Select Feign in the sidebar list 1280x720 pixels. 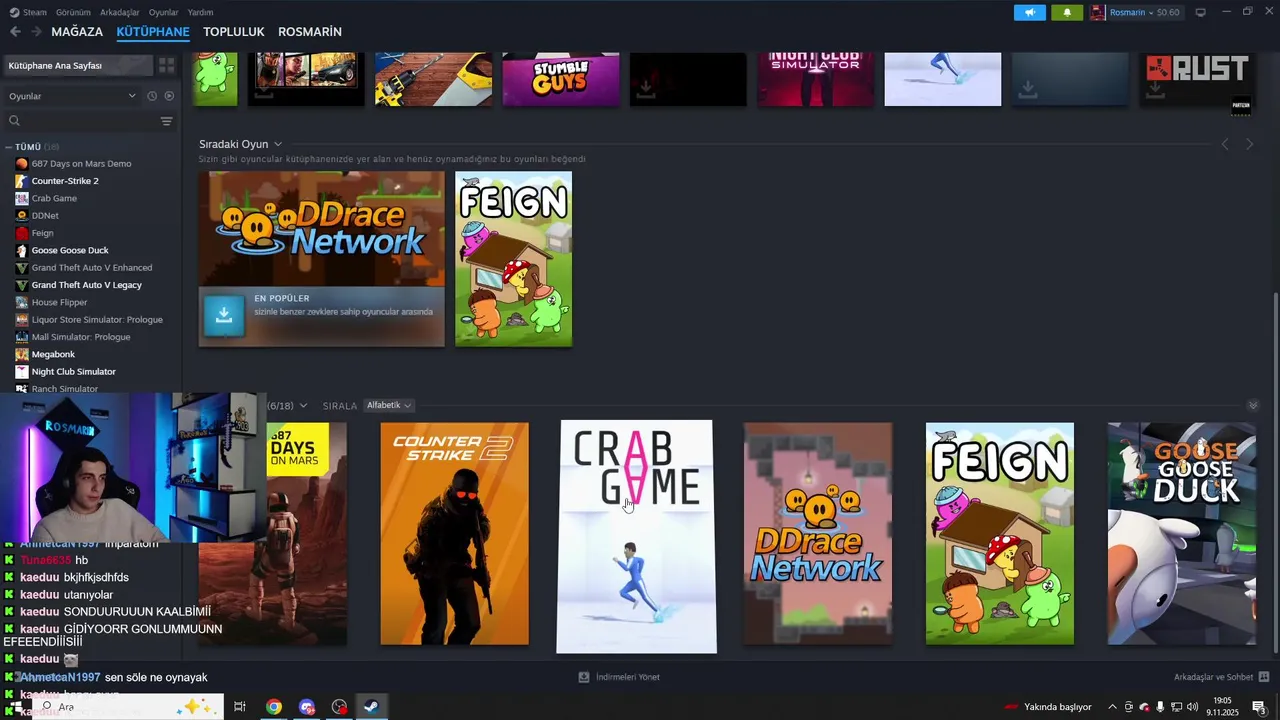pos(42,233)
